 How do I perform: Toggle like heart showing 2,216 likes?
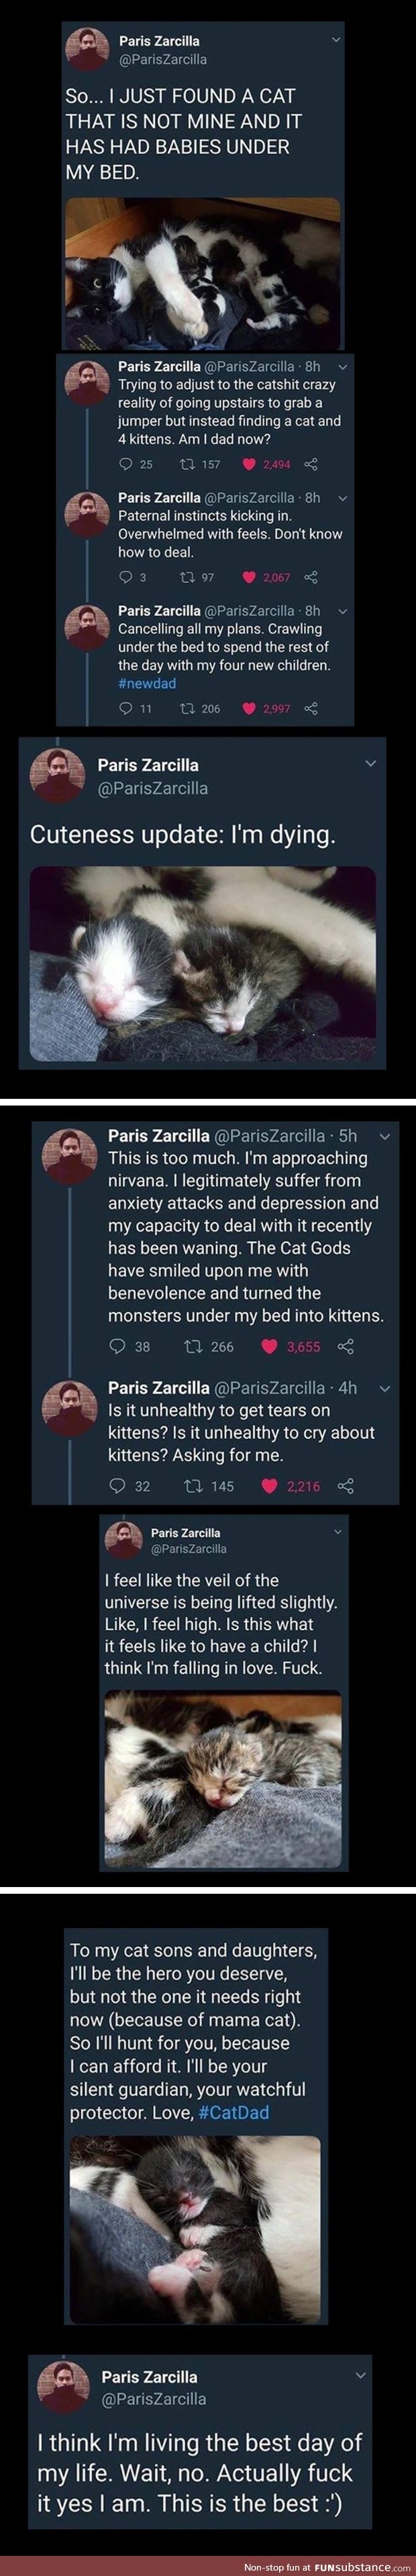269,1486
